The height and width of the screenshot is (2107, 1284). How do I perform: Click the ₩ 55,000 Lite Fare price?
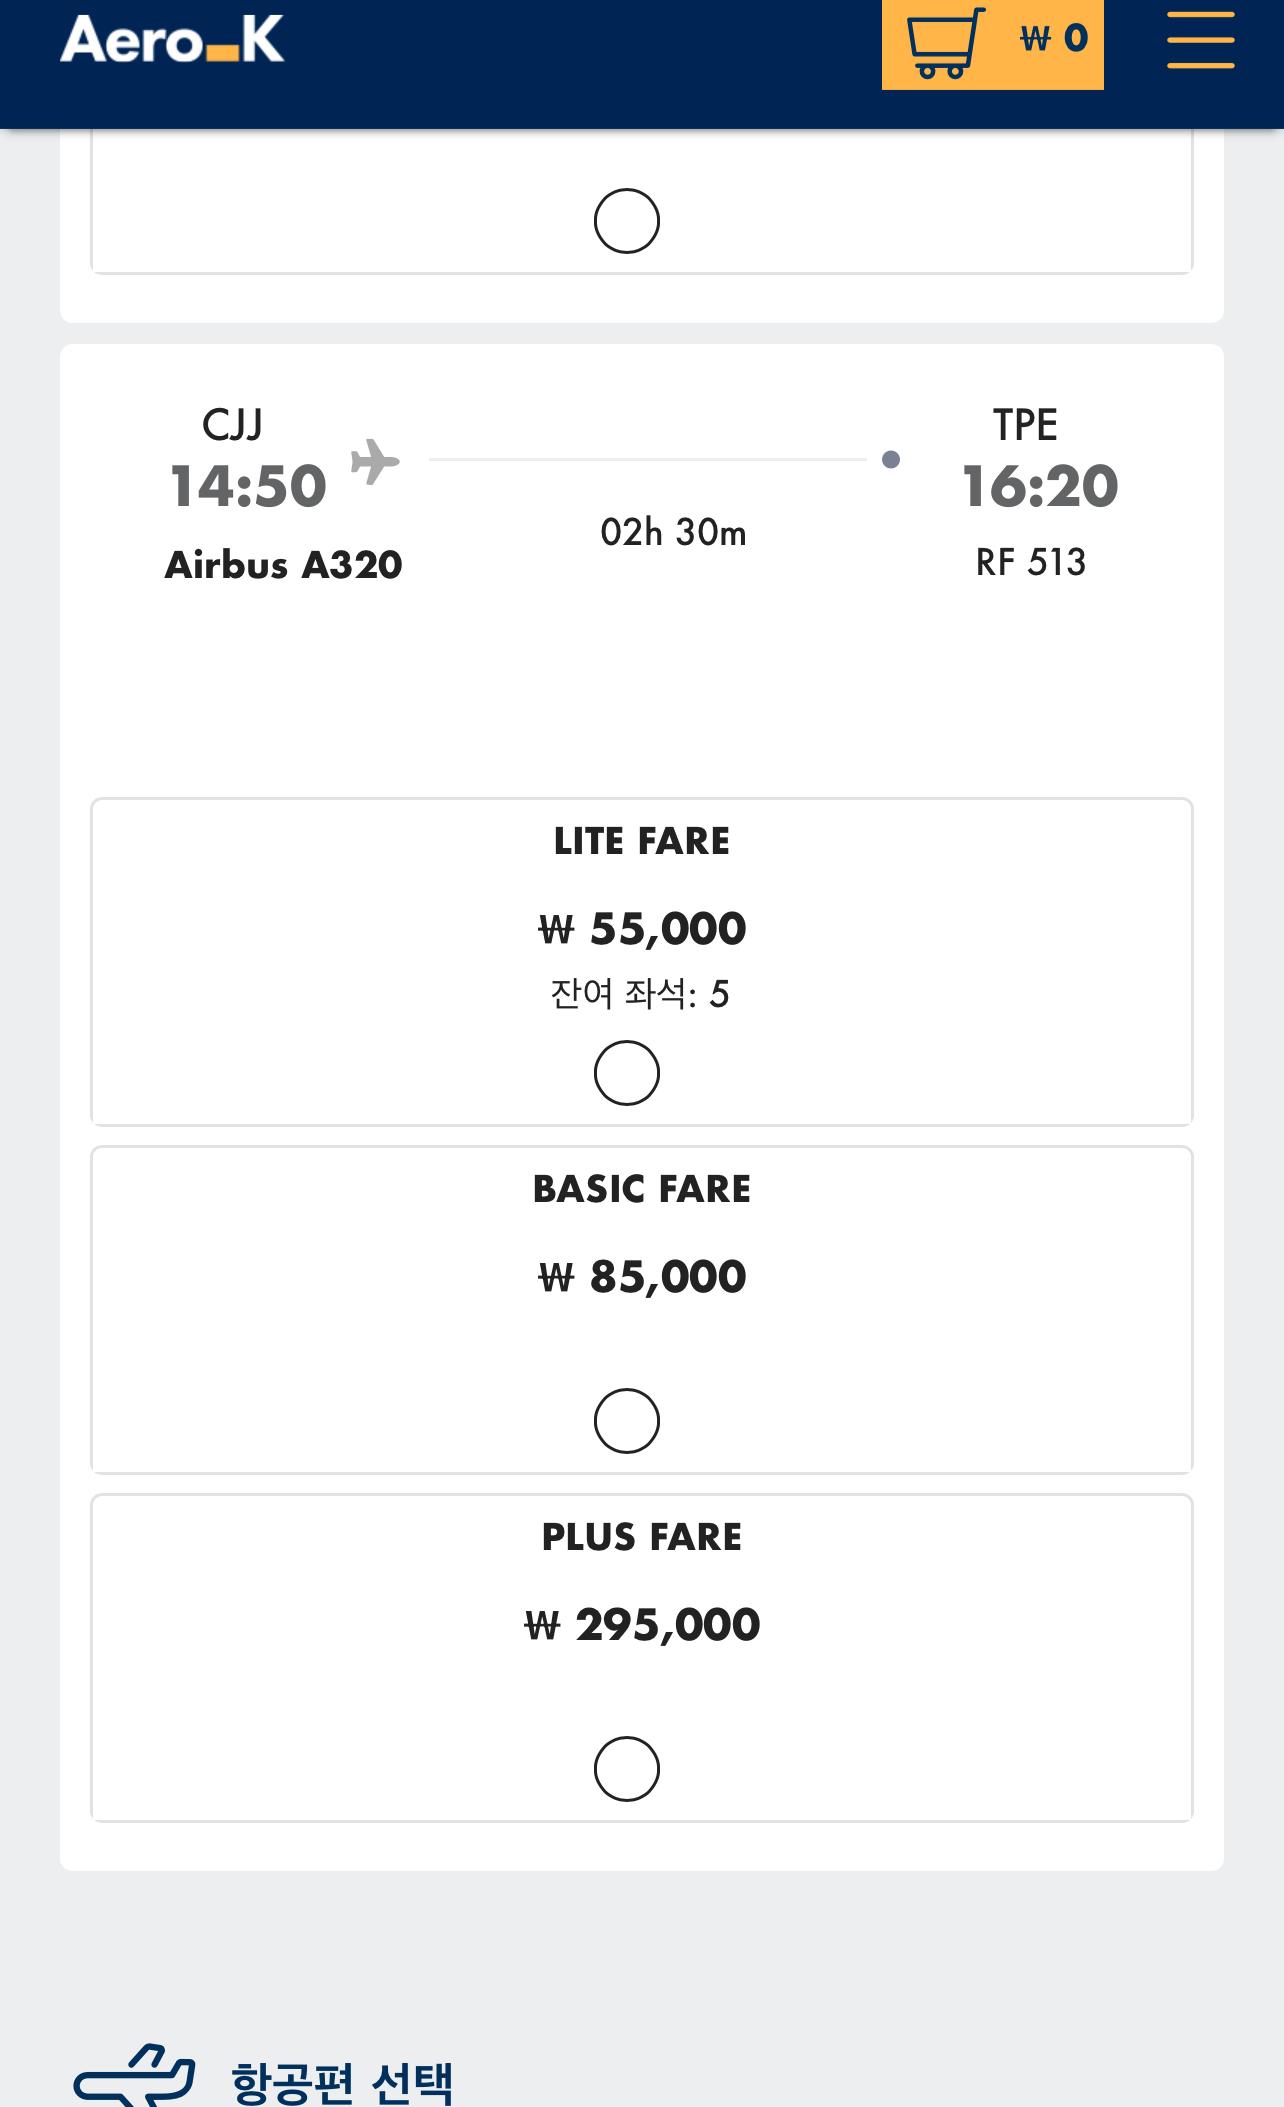[x=642, y=929]
